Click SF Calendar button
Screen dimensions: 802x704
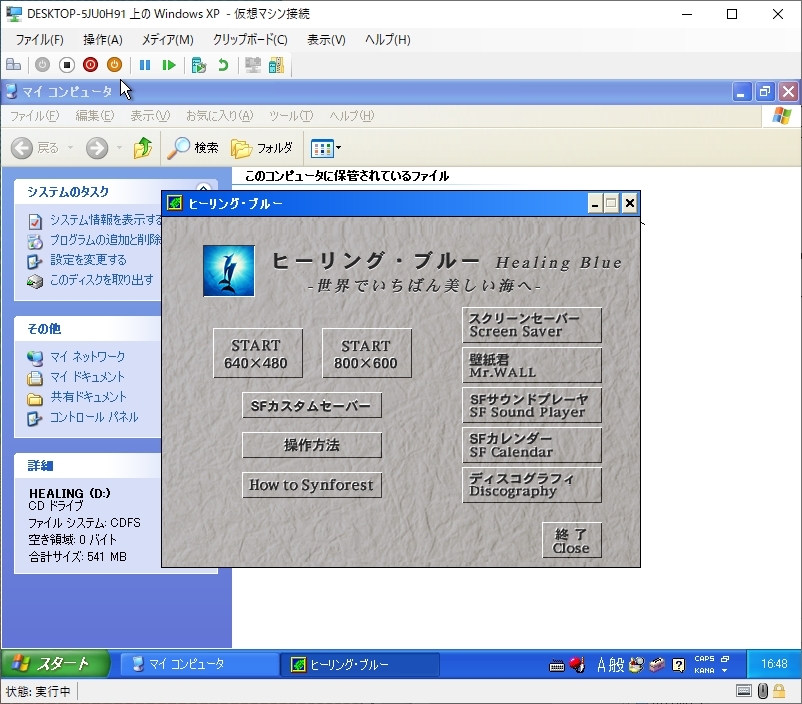(532, 445)
